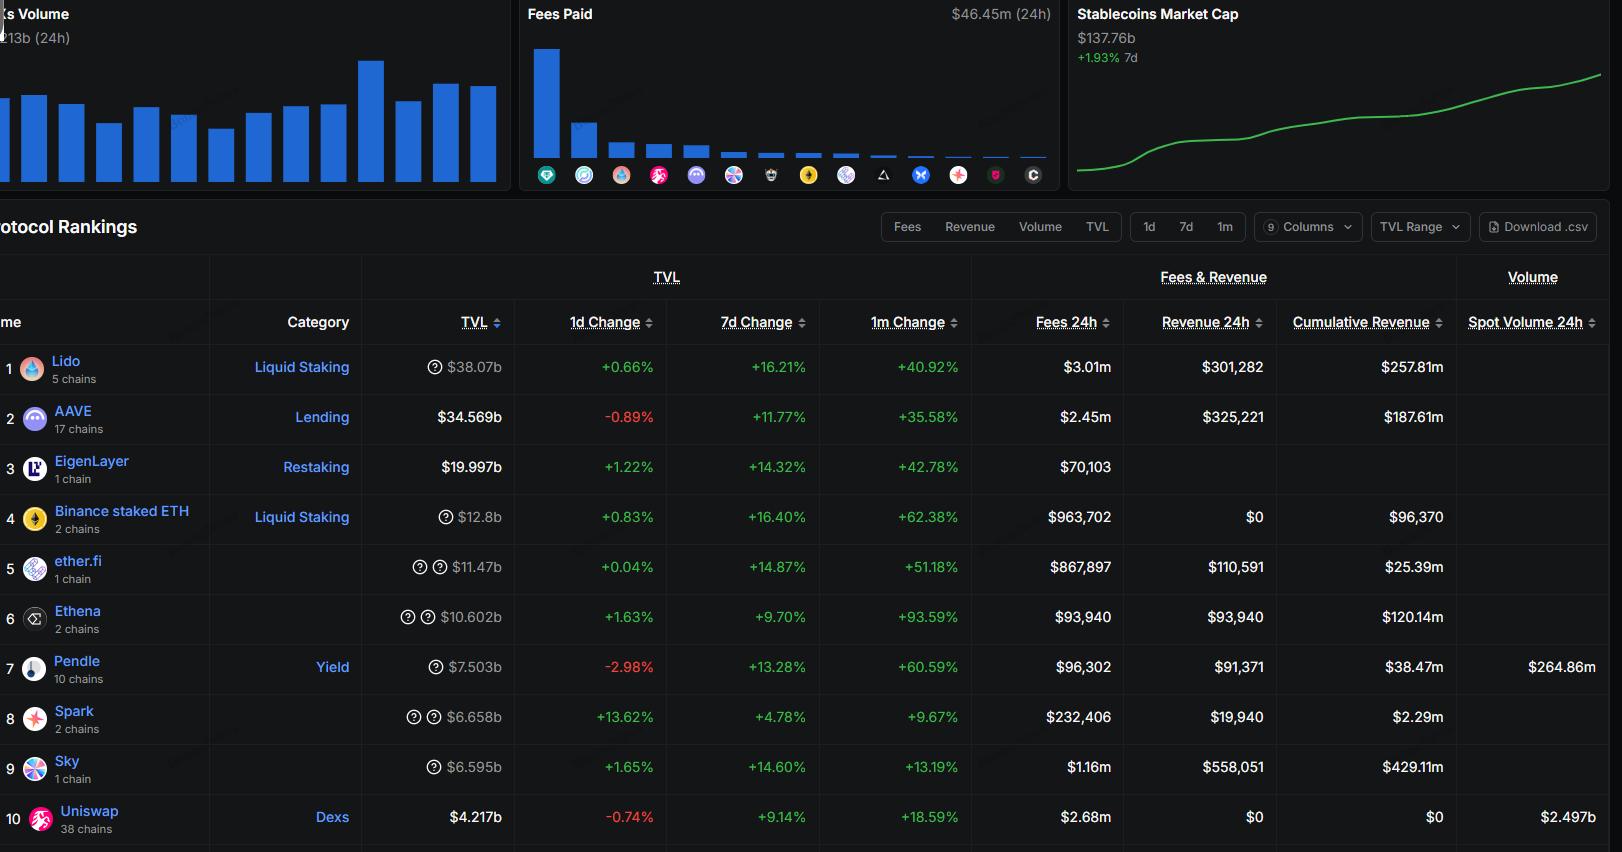Click the EigenLayer logo in rankings row 3
Screen dimensions: 1622x852
35,469
